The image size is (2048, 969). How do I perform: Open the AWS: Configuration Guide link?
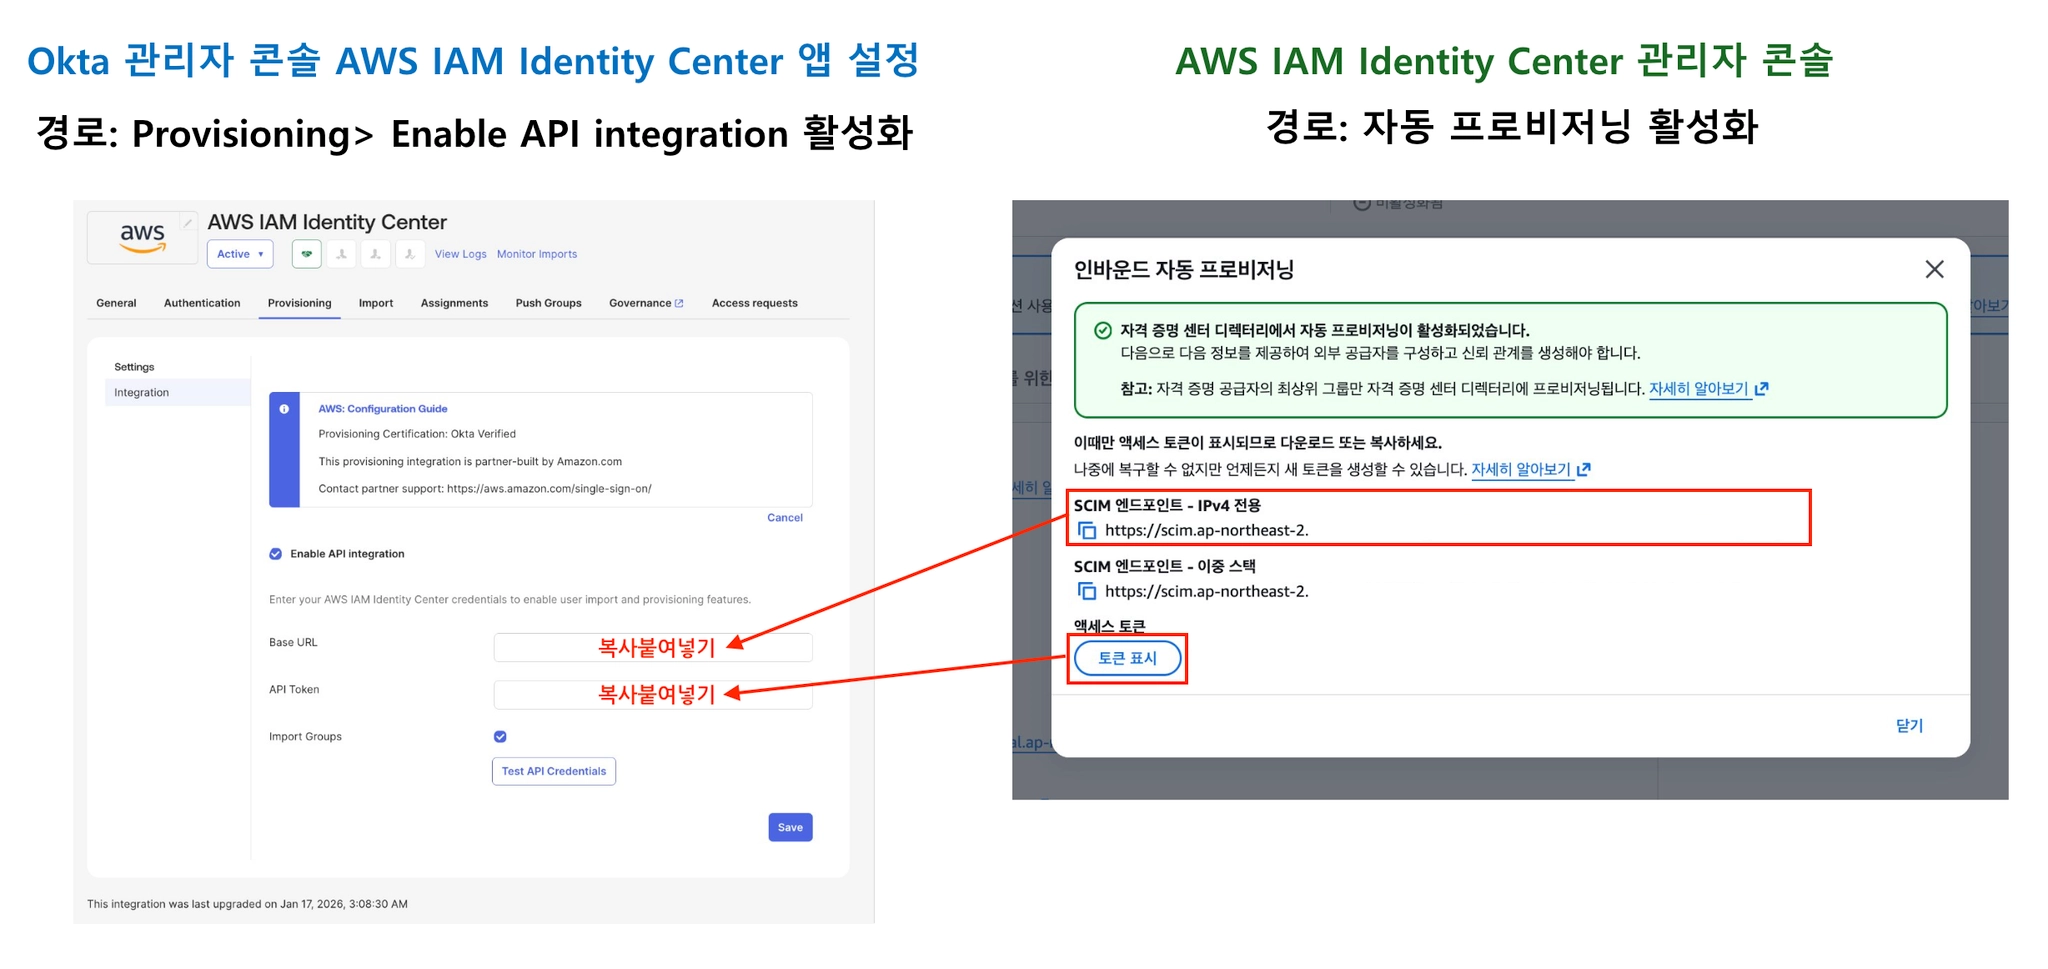click(383, 409)
